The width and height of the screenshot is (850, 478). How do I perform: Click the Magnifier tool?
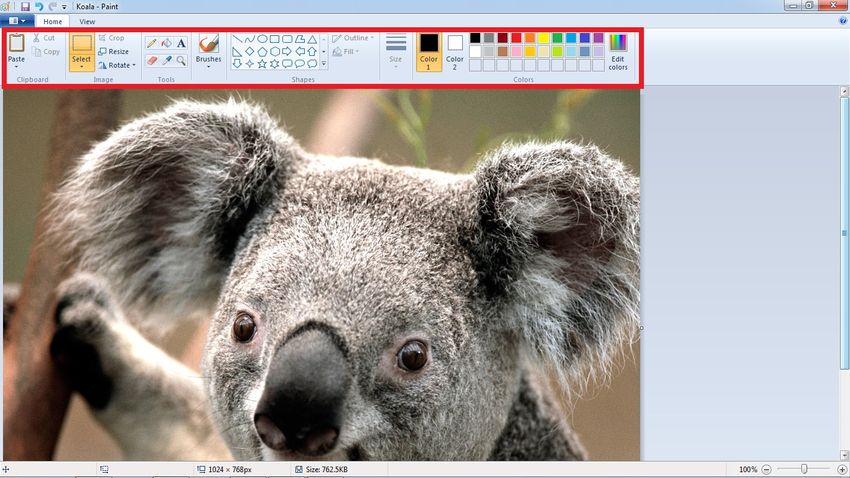pyautogui.click(x=181, y=61)
